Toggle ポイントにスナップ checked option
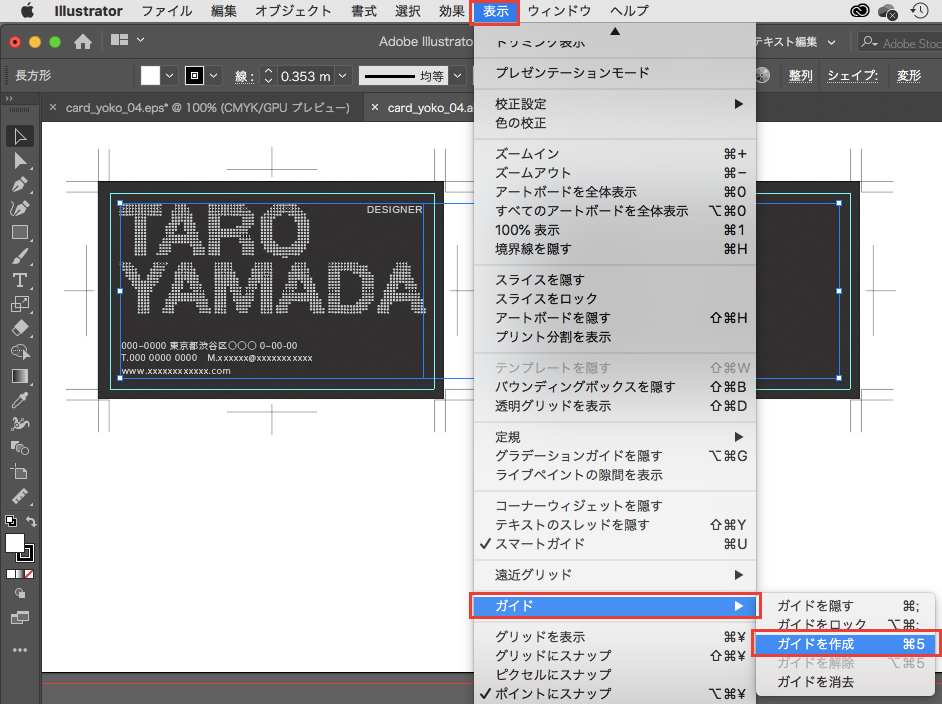Image resolution: width=942 pixels, height=704 pixels. coord(552,694)
